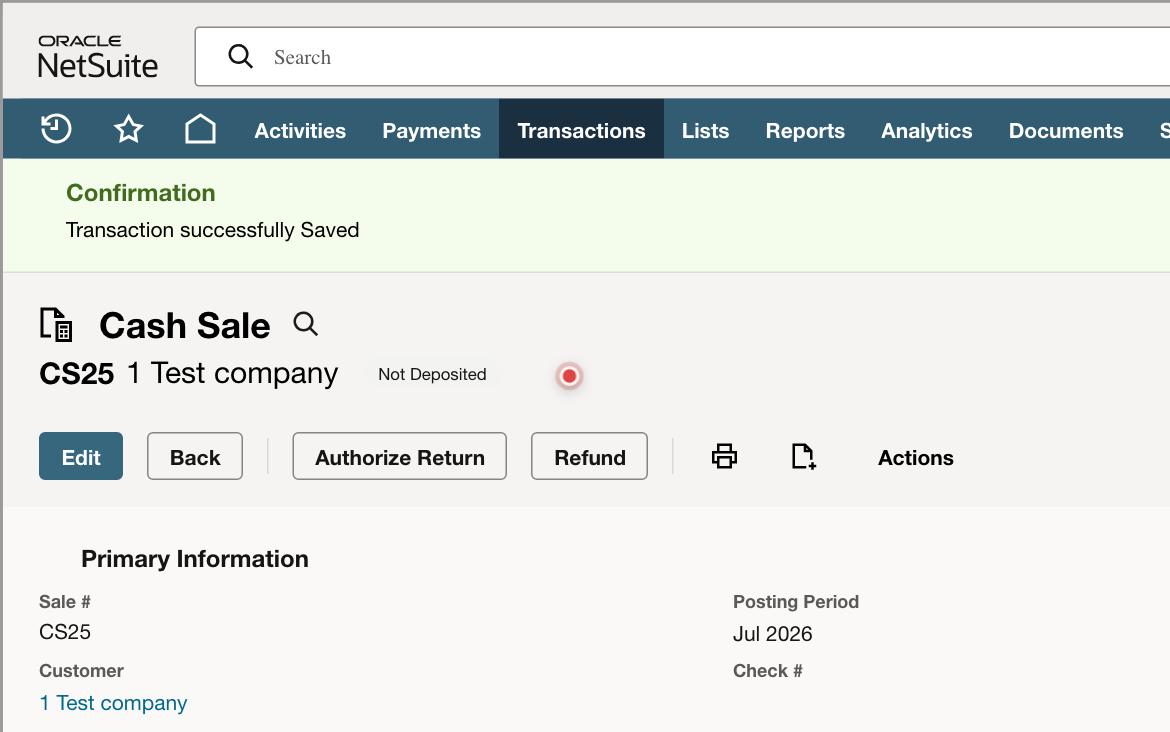Viewport: 1170px width, 732px height.
Task: Click the print icon
Action: (724, 456)
